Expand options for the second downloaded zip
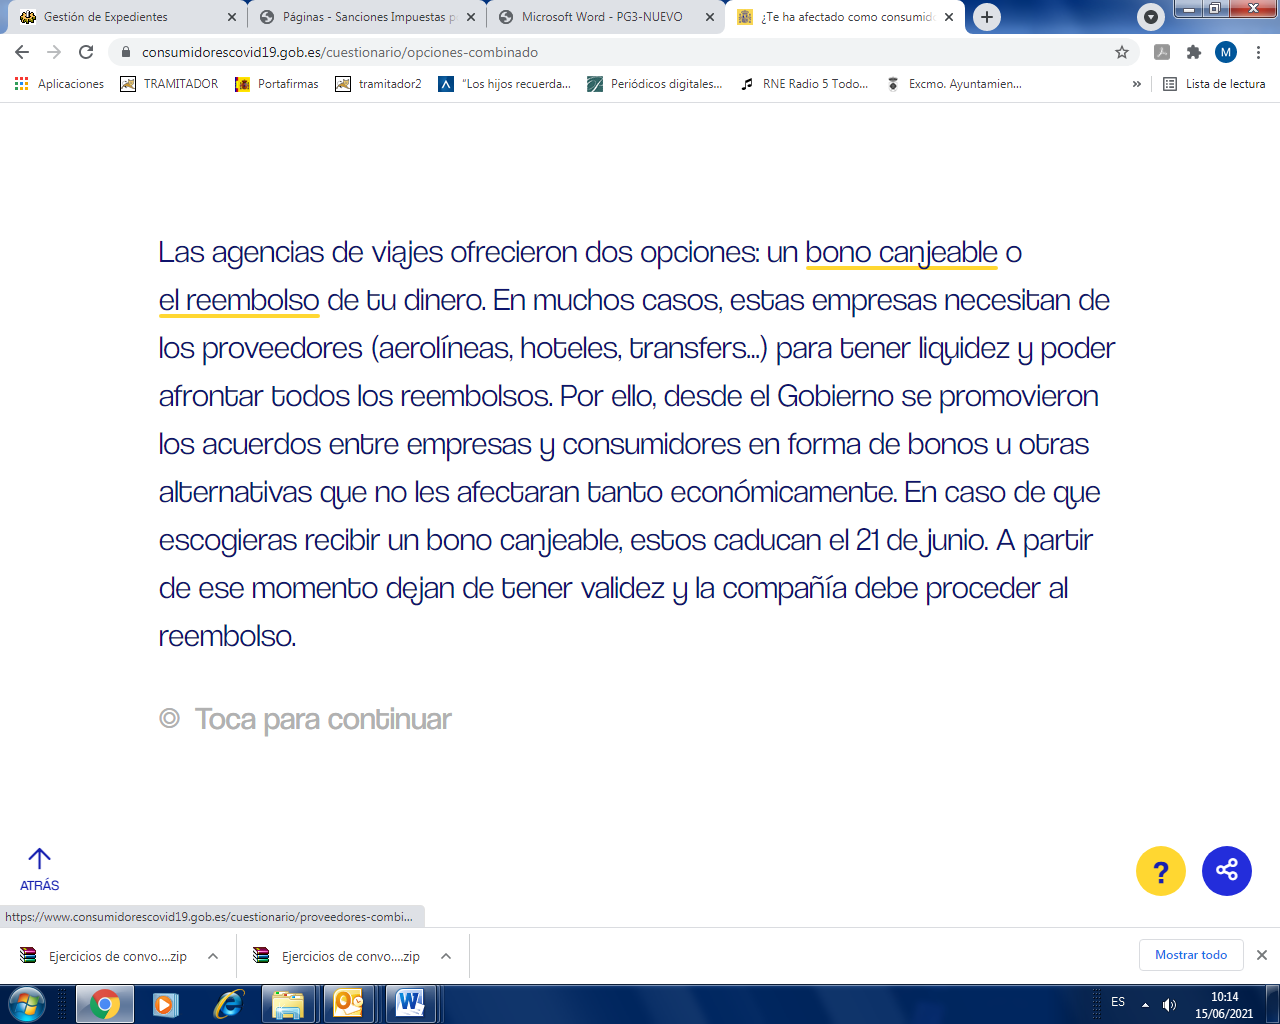Screen dimensions: 1280x1024 [446, 956]
